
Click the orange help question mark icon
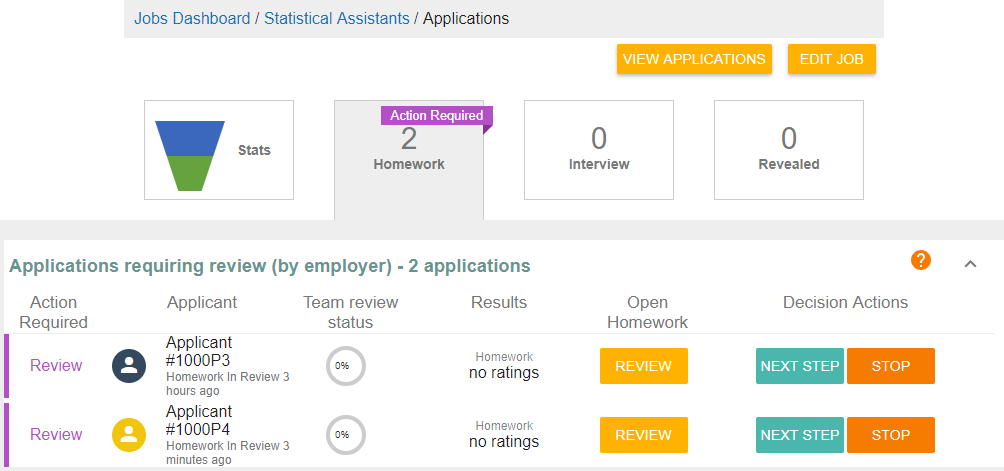(x=921, y=260)
